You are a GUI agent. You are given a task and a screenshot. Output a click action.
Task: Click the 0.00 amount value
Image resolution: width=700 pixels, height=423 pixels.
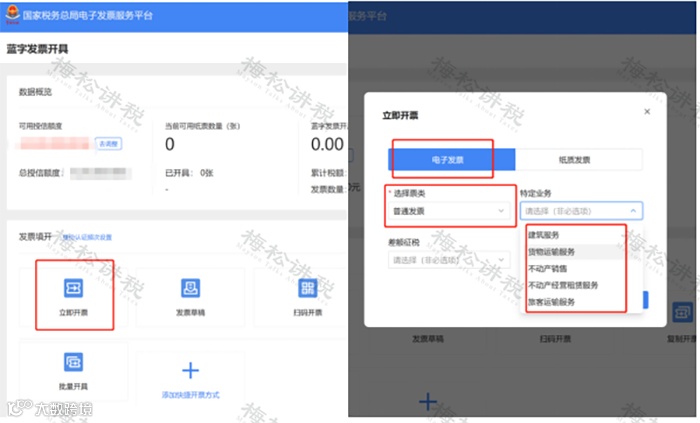click(327, 145)
